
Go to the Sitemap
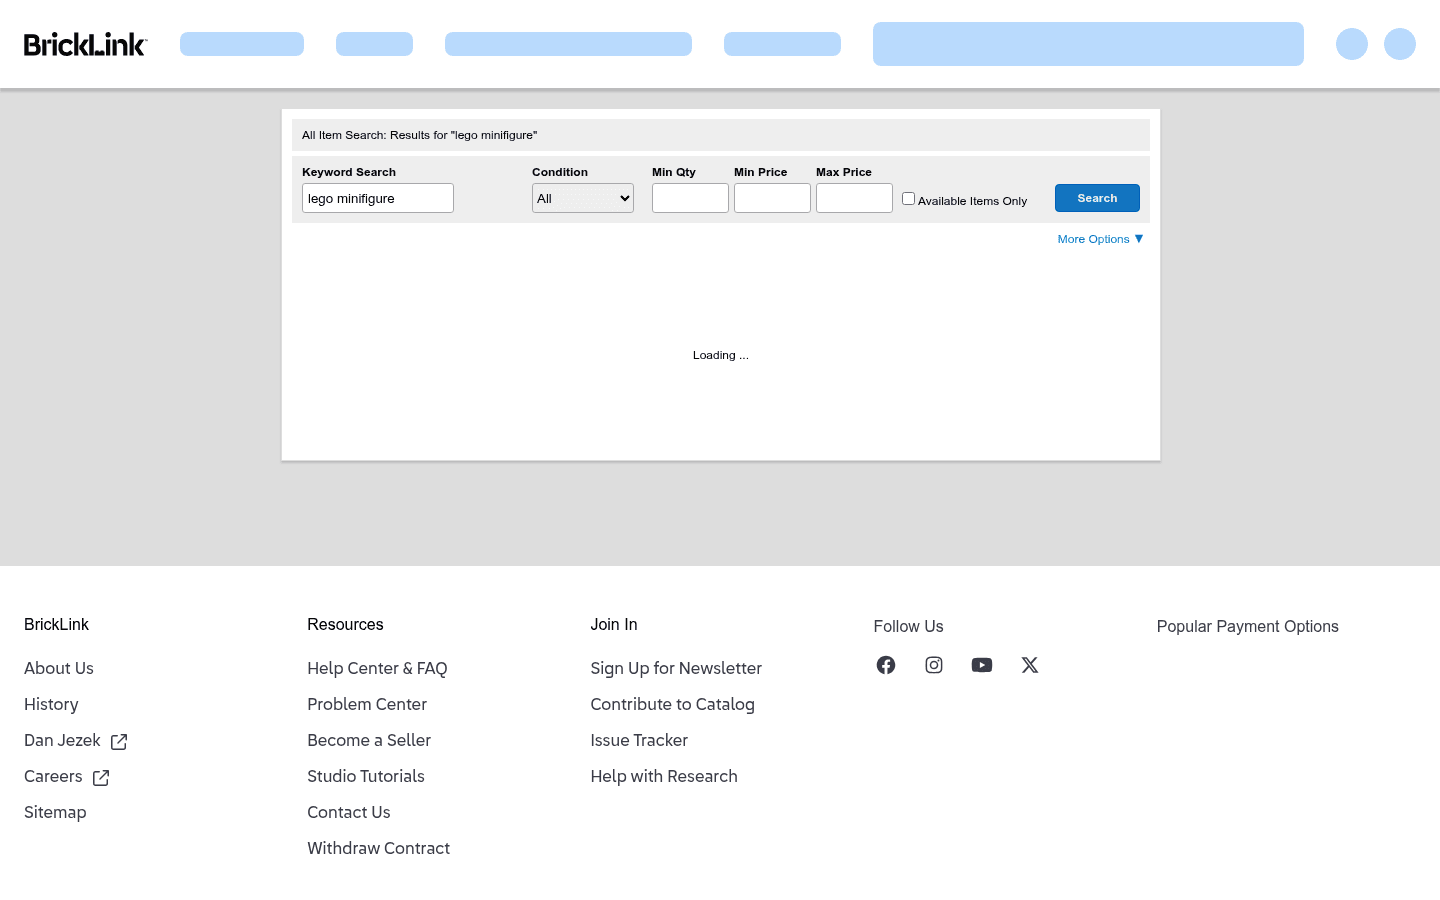(x=55, y=812)
